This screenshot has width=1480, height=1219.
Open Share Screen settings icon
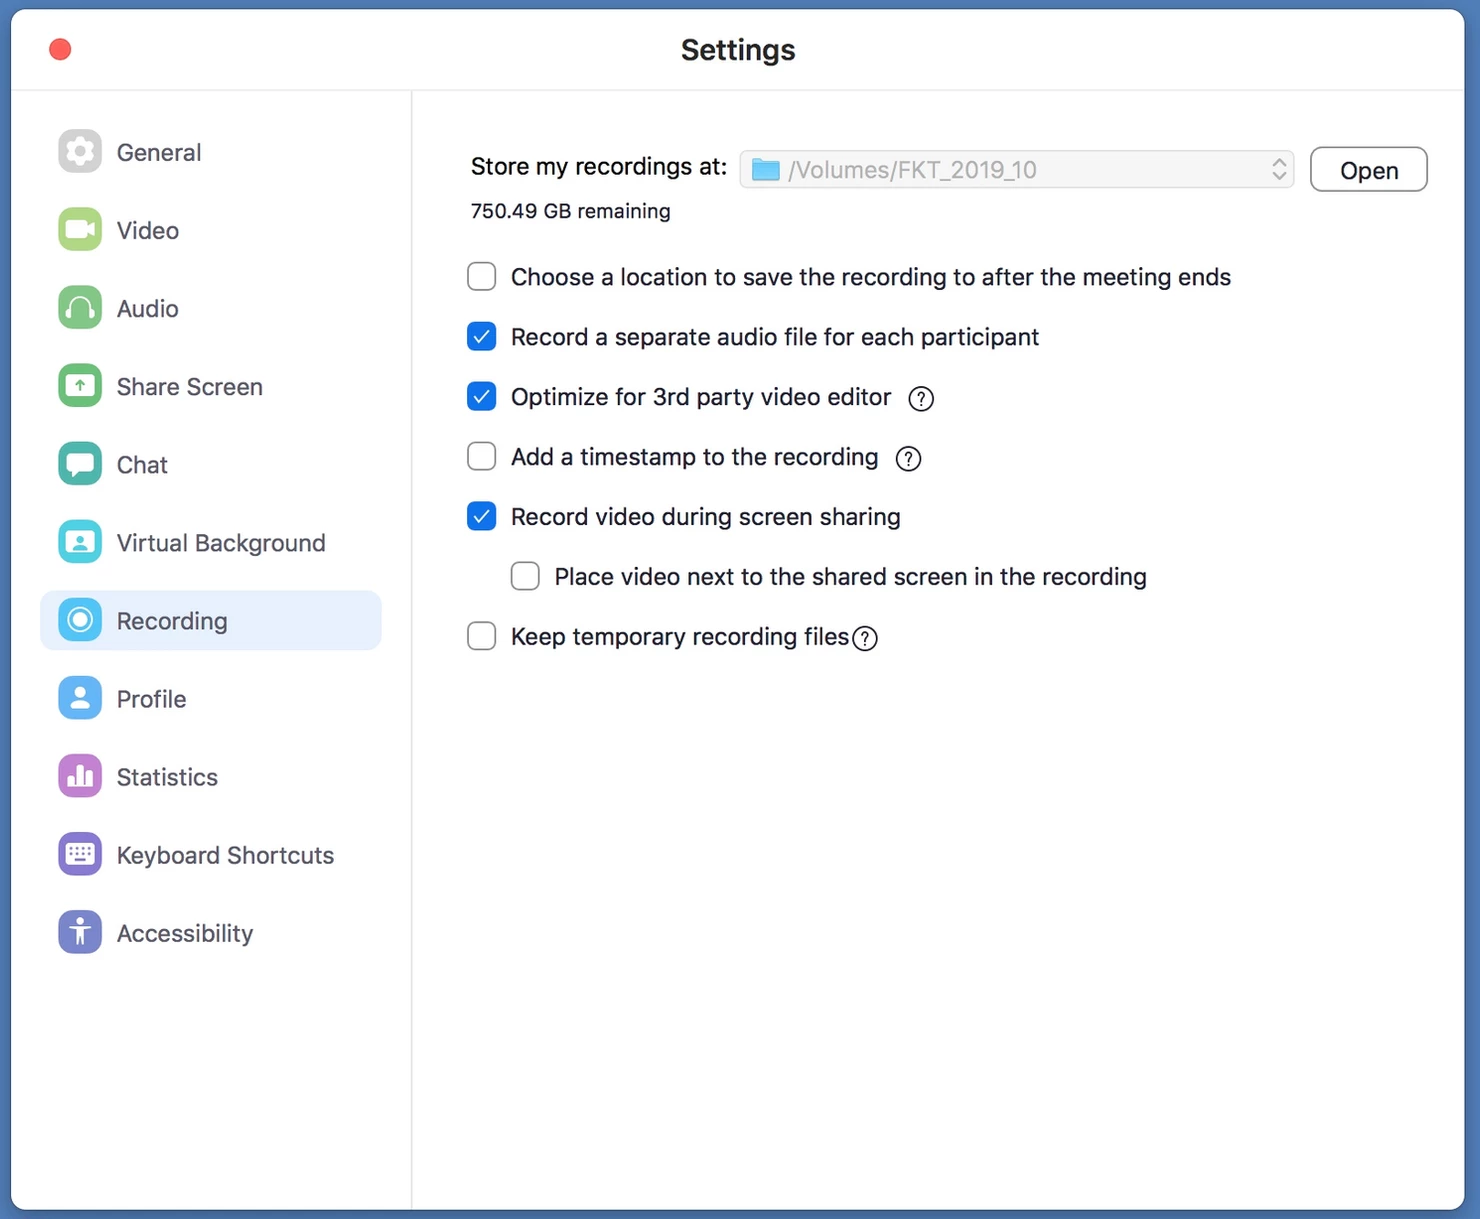pyautogui.click(x=80, y=386)
